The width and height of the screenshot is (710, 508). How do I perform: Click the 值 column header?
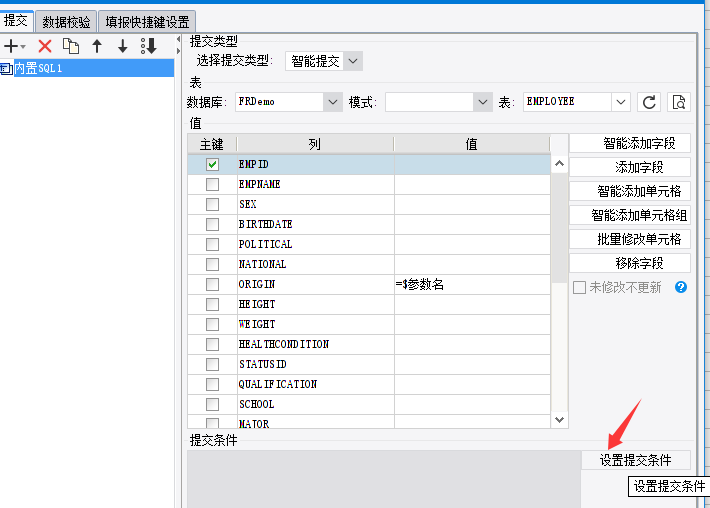(472, 144)
